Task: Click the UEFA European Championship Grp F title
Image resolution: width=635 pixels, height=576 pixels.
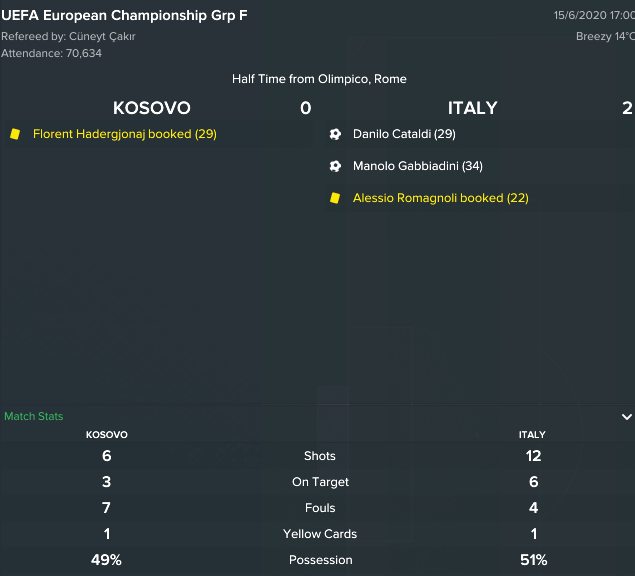Action: coord(124,15)
